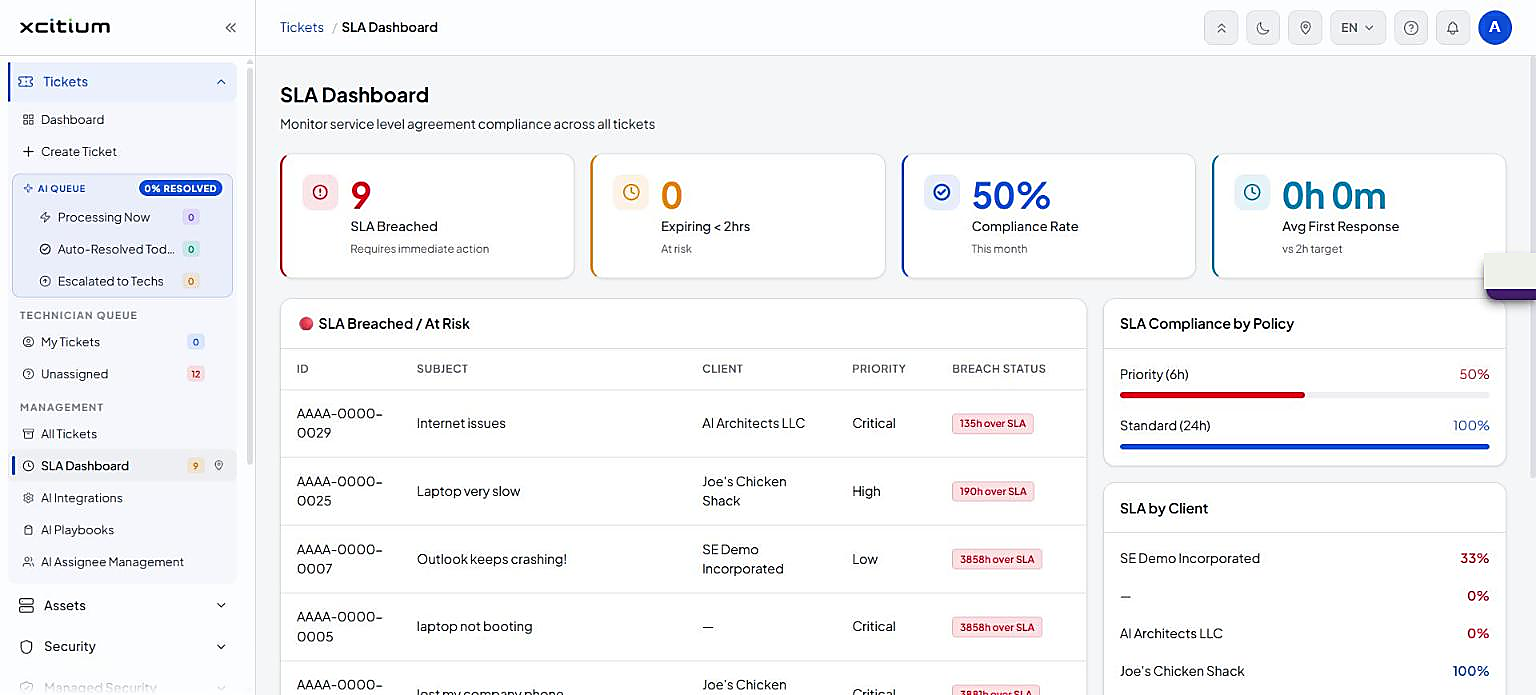This screenshot has width=1536, height=695.
Task: Open Unassigned tickets queue
Action: click(122, 374)
